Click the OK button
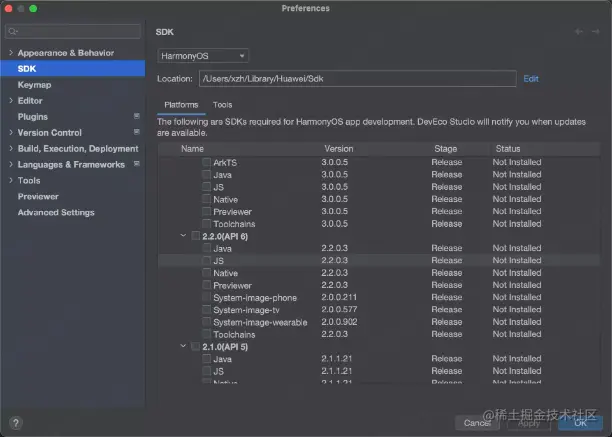Screen dimensions: 612x437 pos(580,423)
